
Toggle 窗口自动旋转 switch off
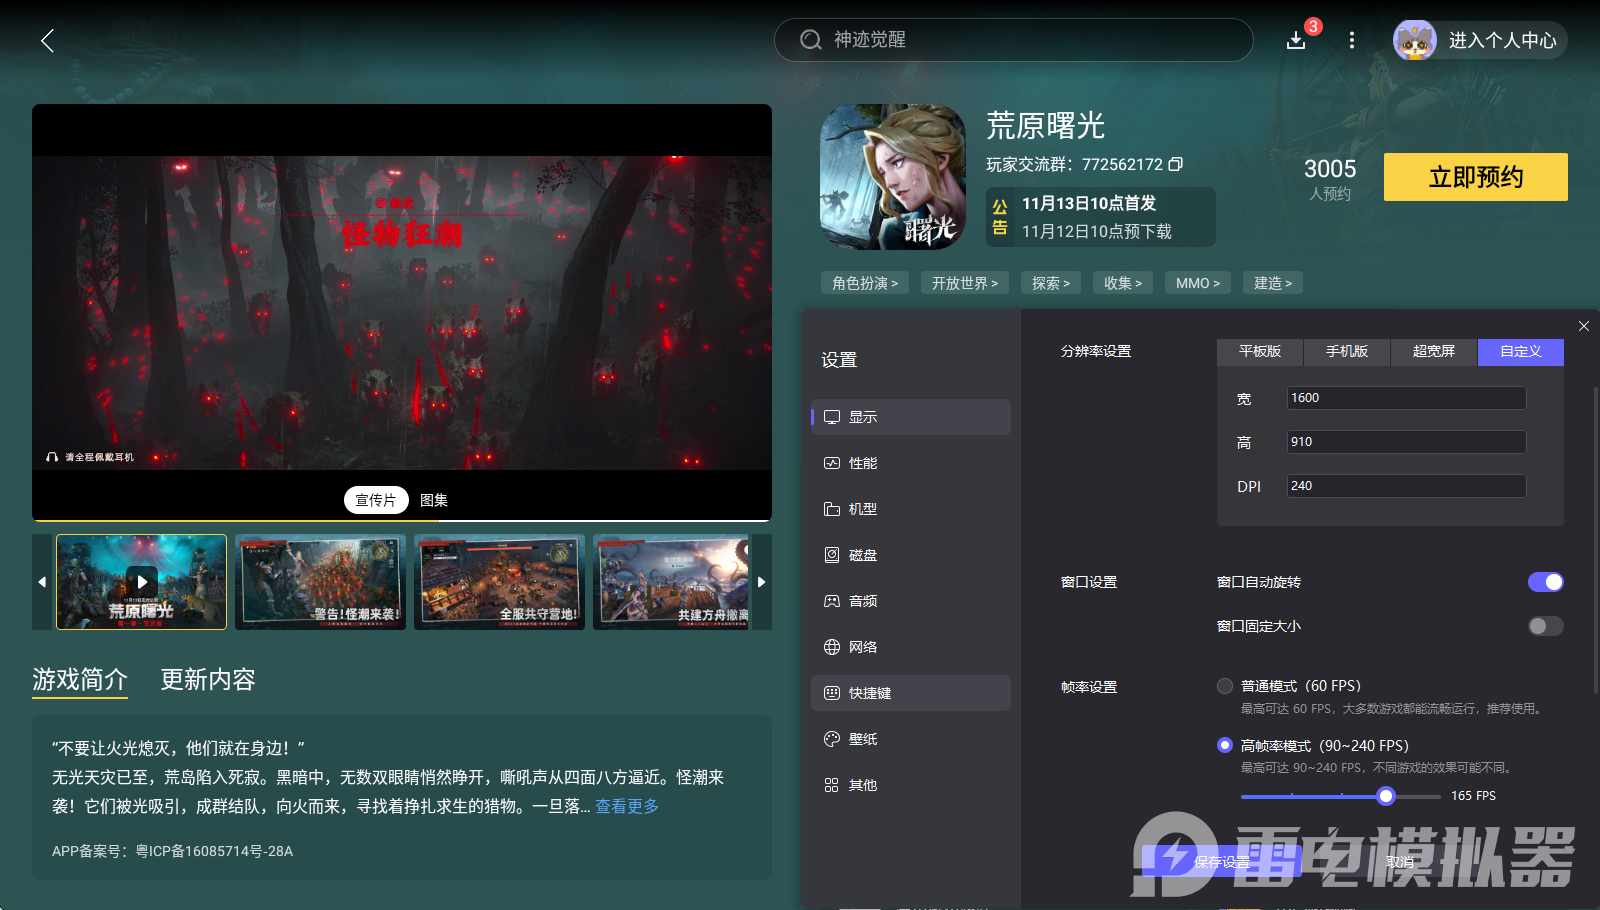click(x=1545, y=582)
